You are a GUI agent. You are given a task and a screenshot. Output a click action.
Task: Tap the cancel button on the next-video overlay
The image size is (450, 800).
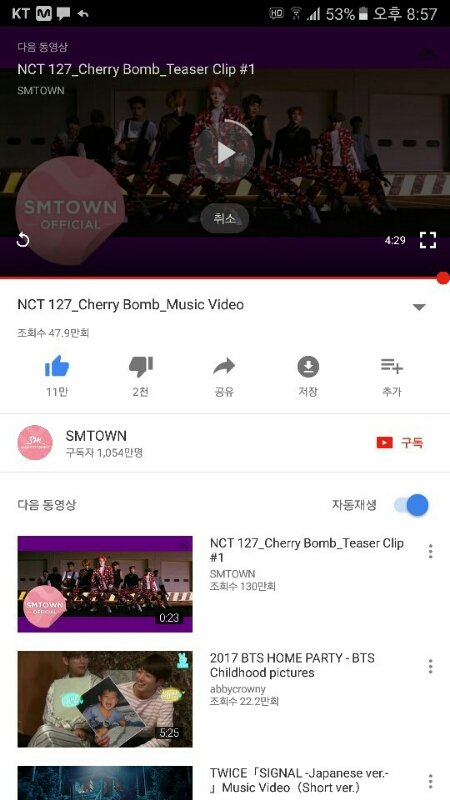(224, 218)
